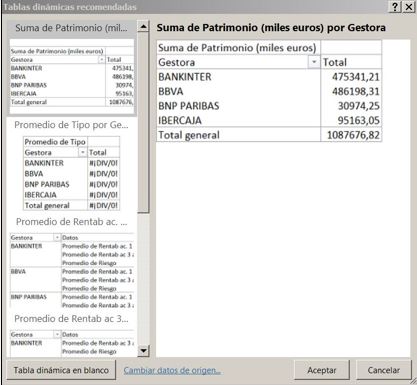Click the list scroll up arrow

(x=143, y=26)
